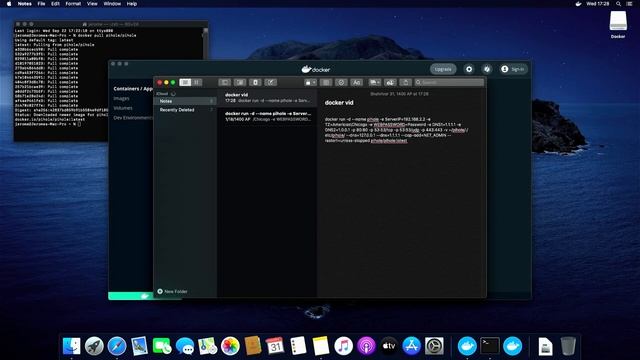Create a new note with compose icon

pos(271,82)
